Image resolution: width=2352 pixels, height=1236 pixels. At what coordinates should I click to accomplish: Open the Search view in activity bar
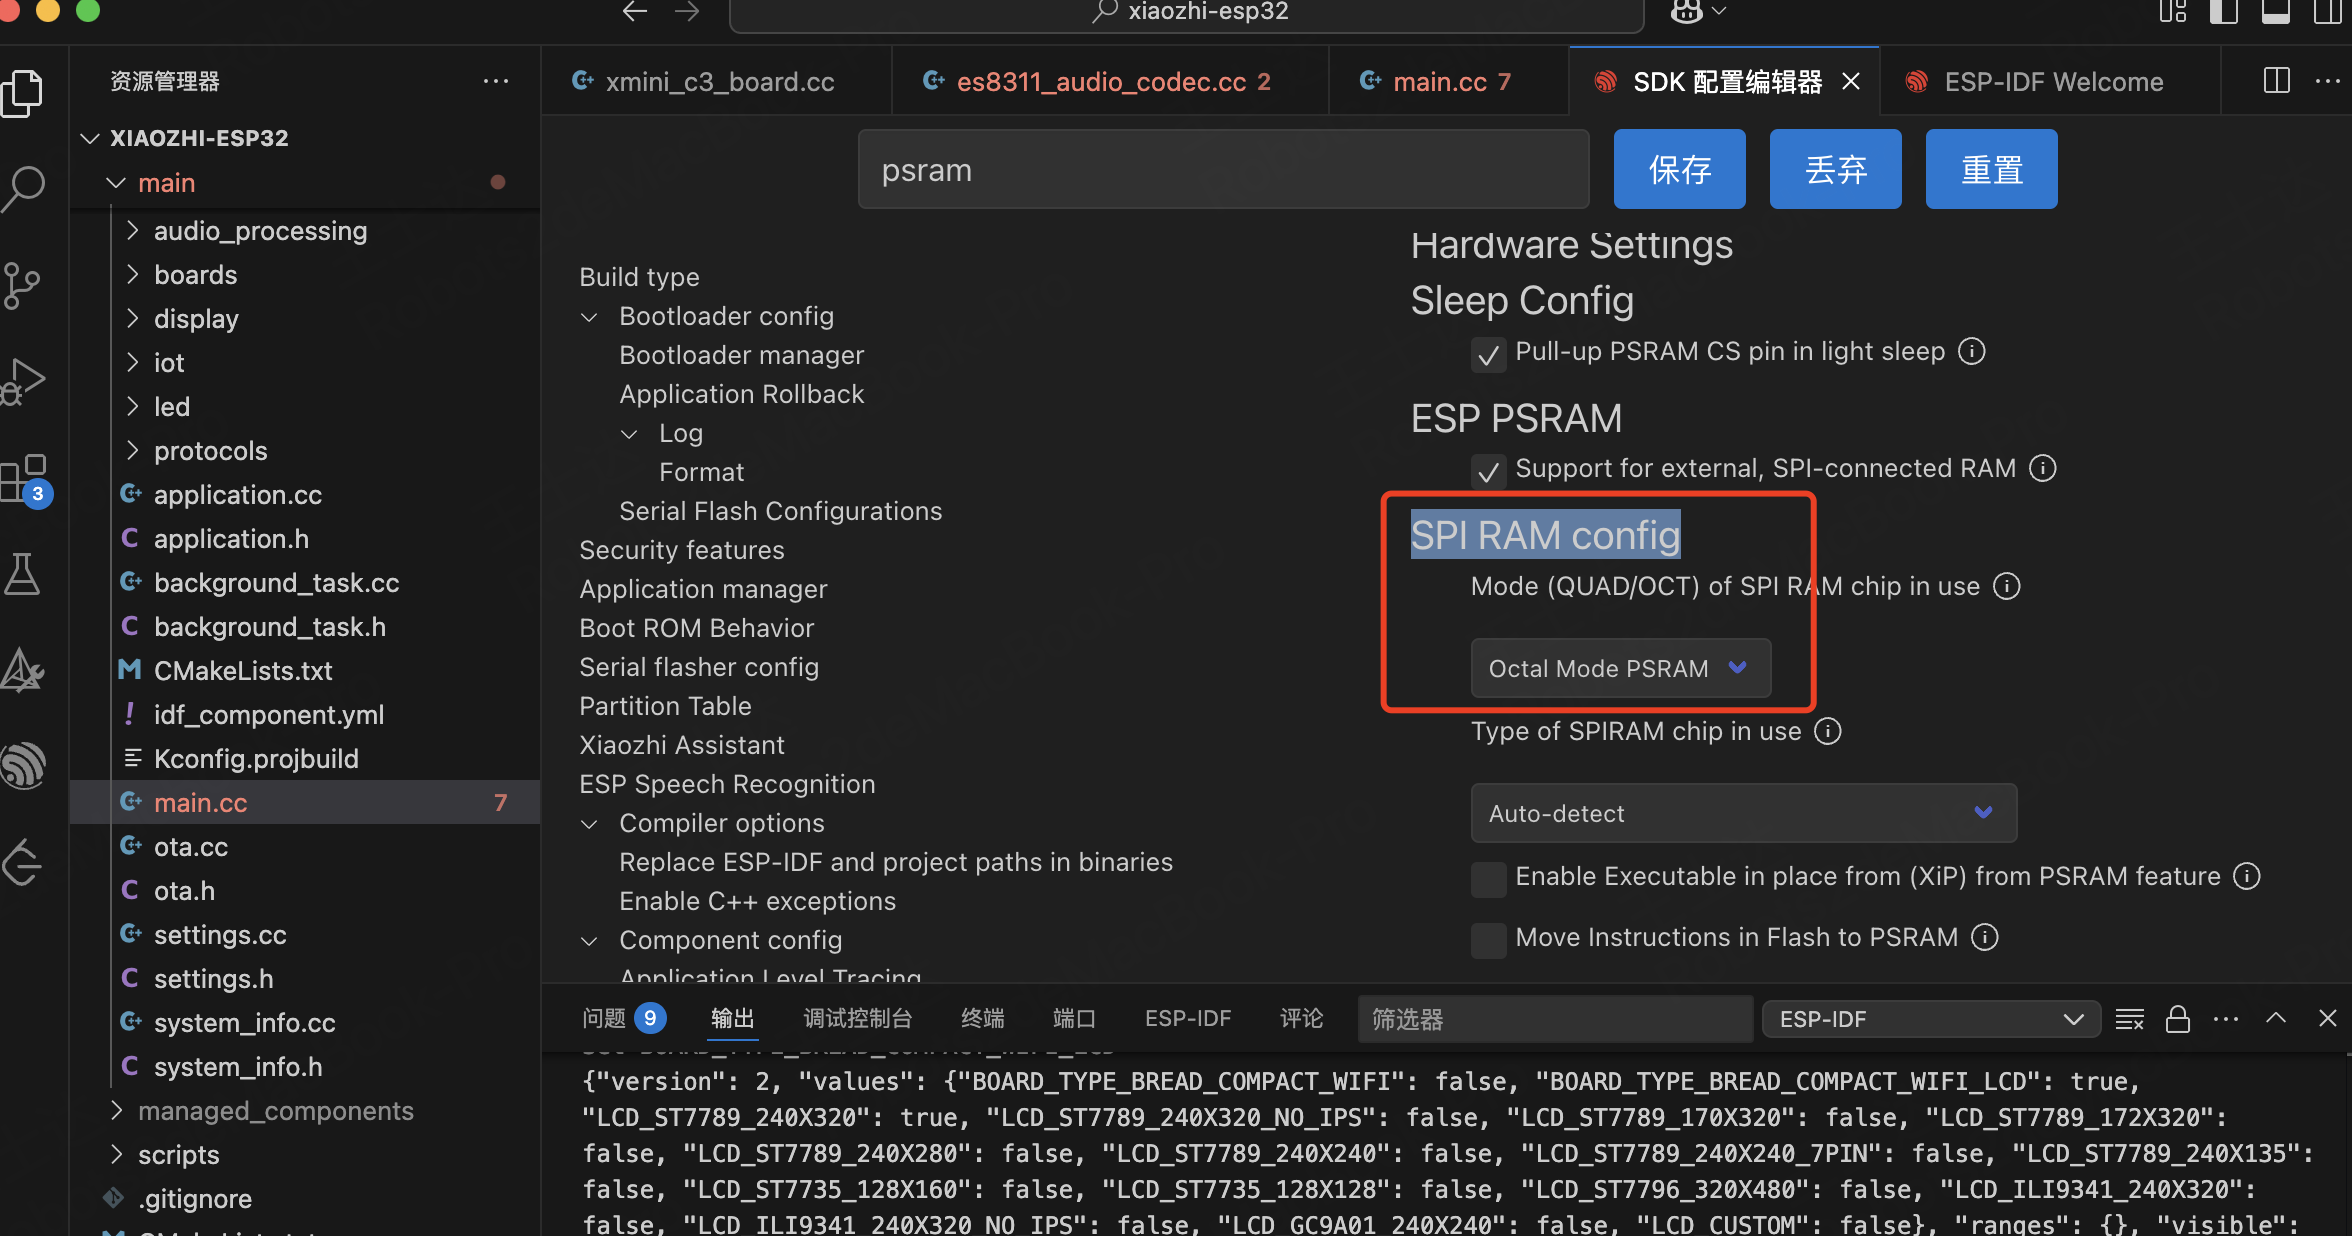(x=24, y=187)
